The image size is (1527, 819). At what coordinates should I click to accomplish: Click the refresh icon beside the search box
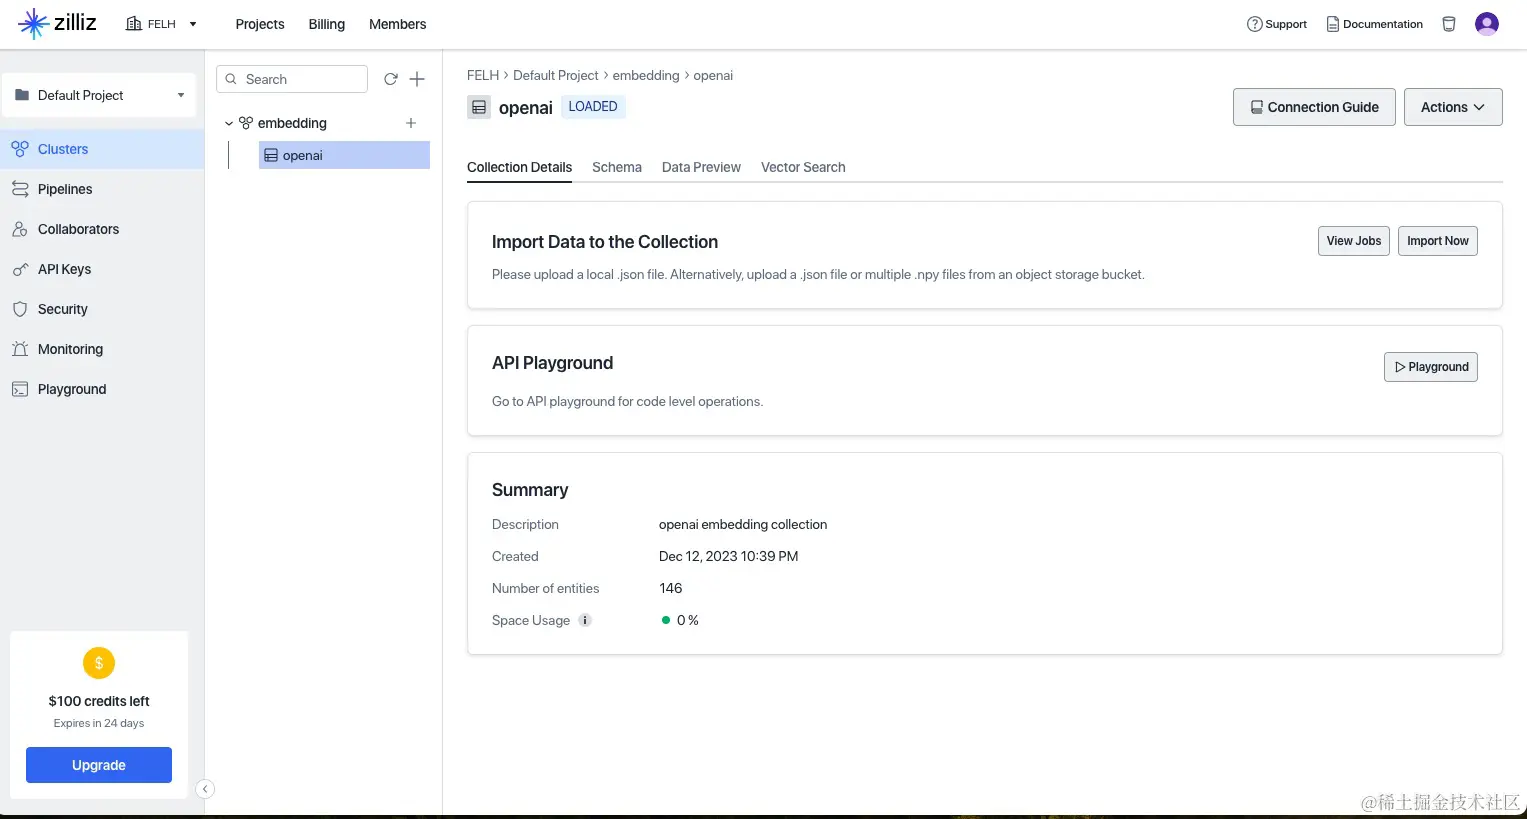click(391, 79)
